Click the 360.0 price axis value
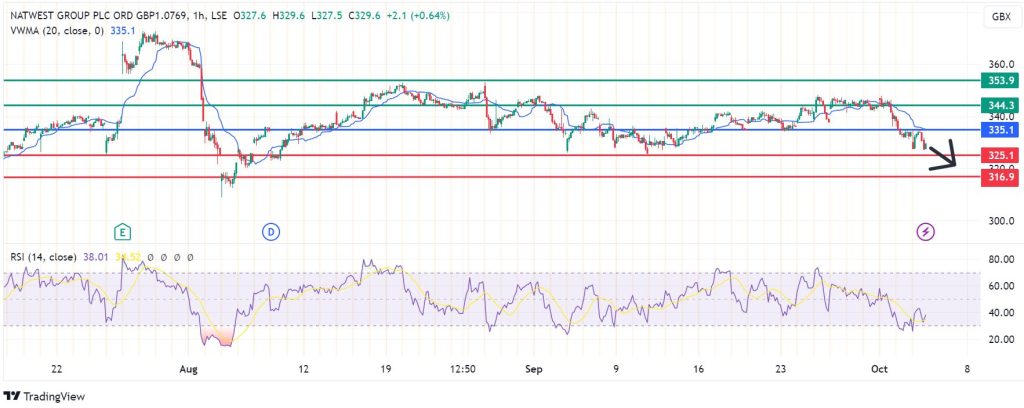Screen dimensions: 1024x408 point(1002,65)
